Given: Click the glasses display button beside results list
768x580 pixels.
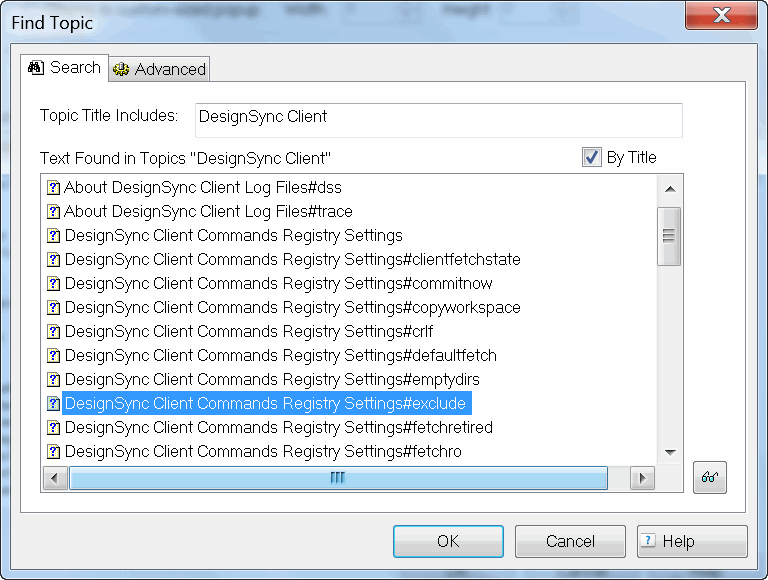Looking at the screenshot, I should [710, 477].
